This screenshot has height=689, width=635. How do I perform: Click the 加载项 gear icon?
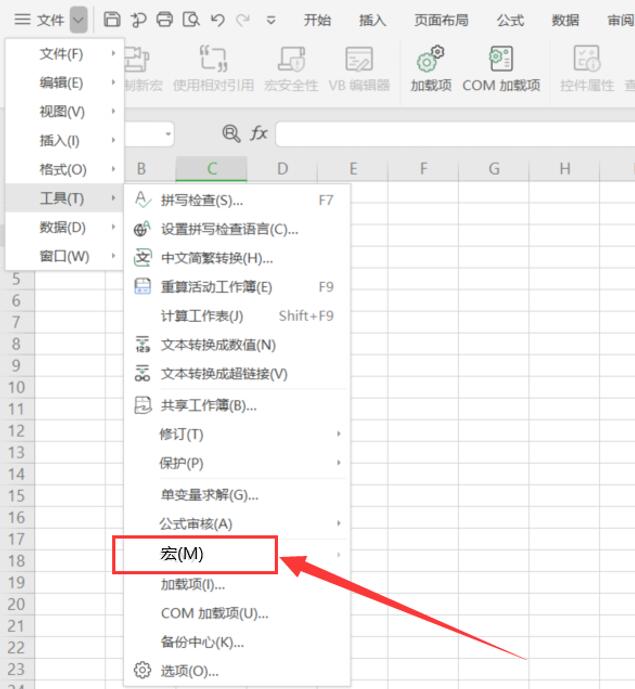click(x=431, y=58)
